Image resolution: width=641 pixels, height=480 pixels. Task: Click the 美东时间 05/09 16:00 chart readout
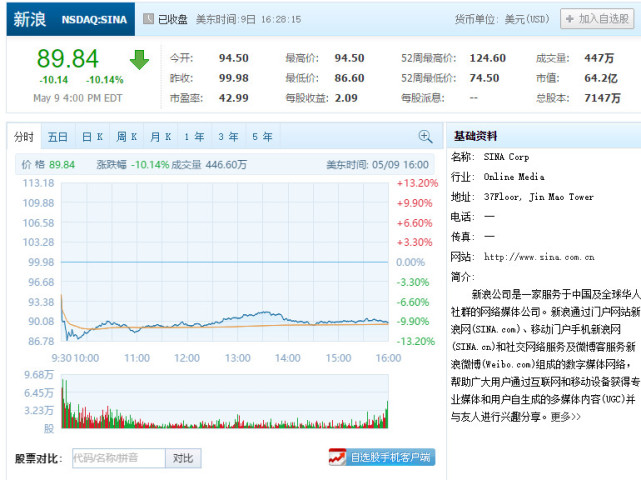coord(377,165)
